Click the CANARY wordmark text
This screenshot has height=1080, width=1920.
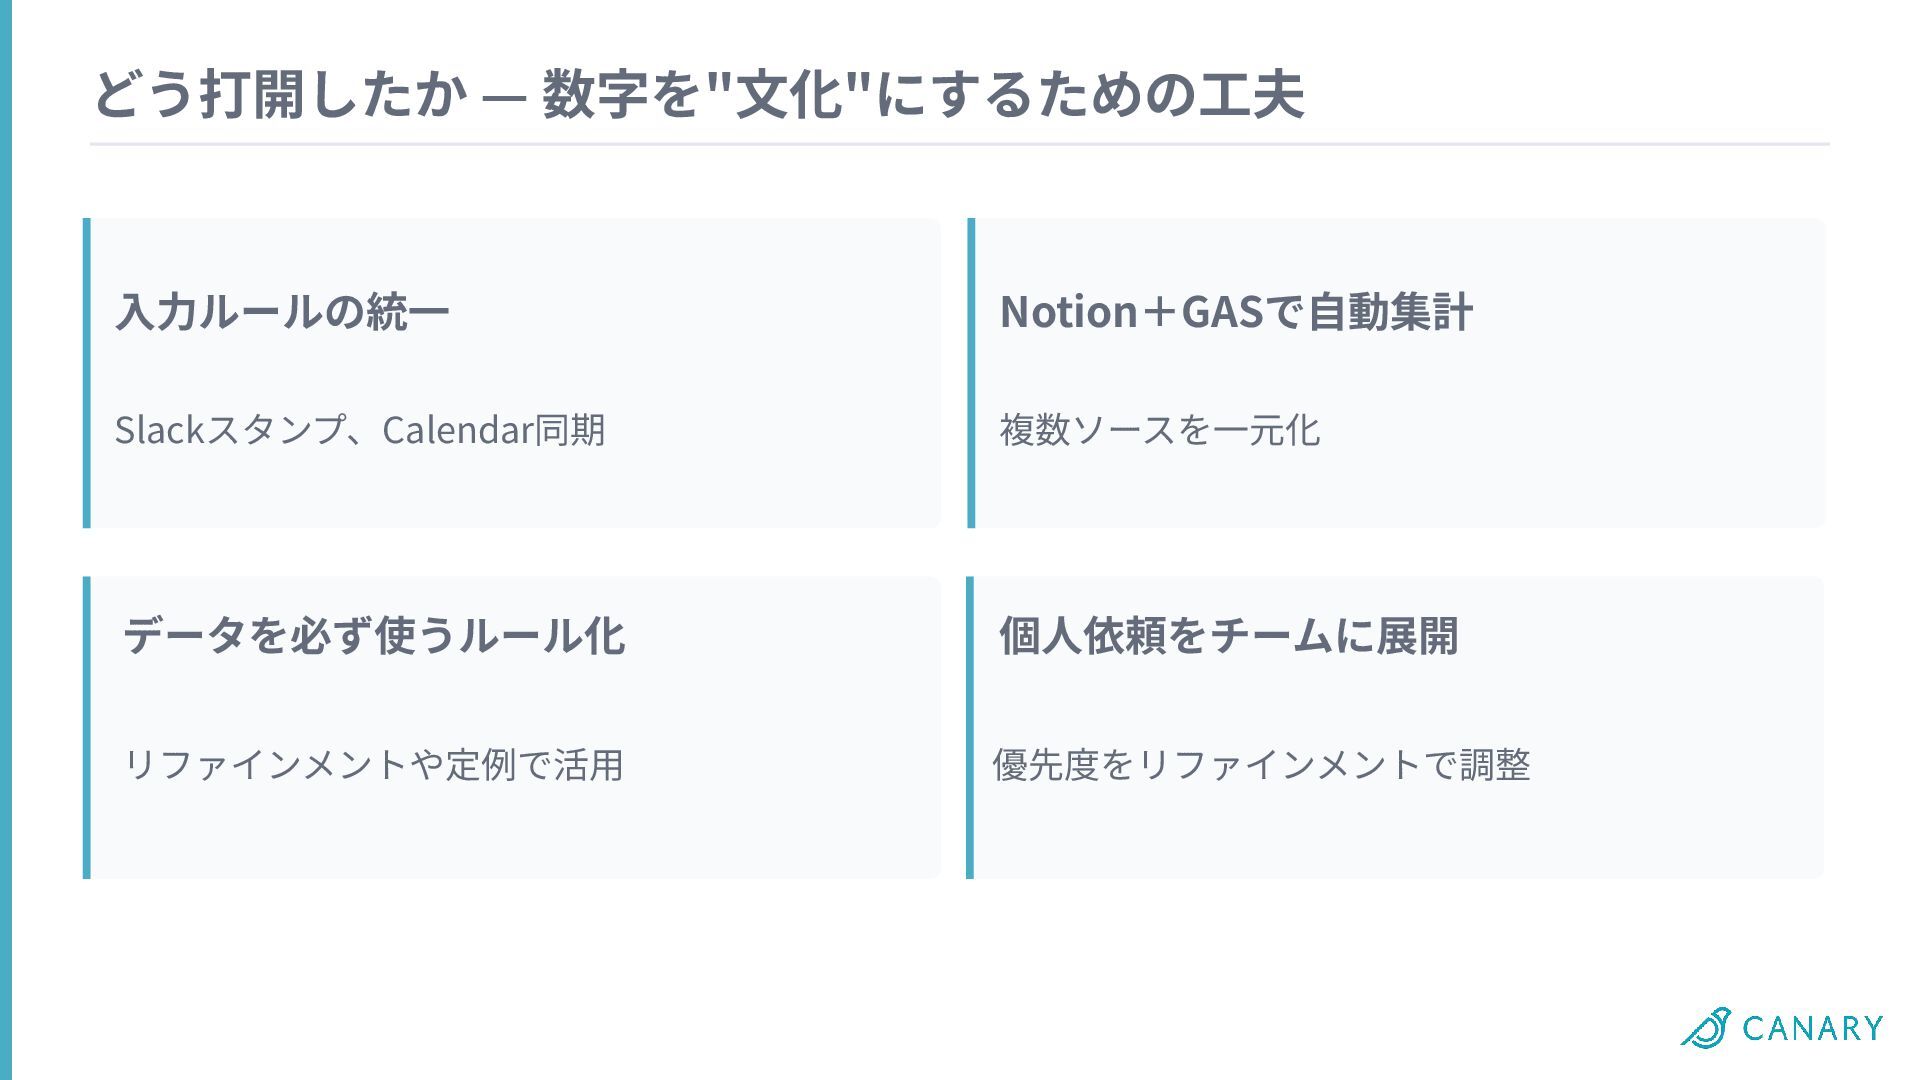[x=1812, y=1028]
